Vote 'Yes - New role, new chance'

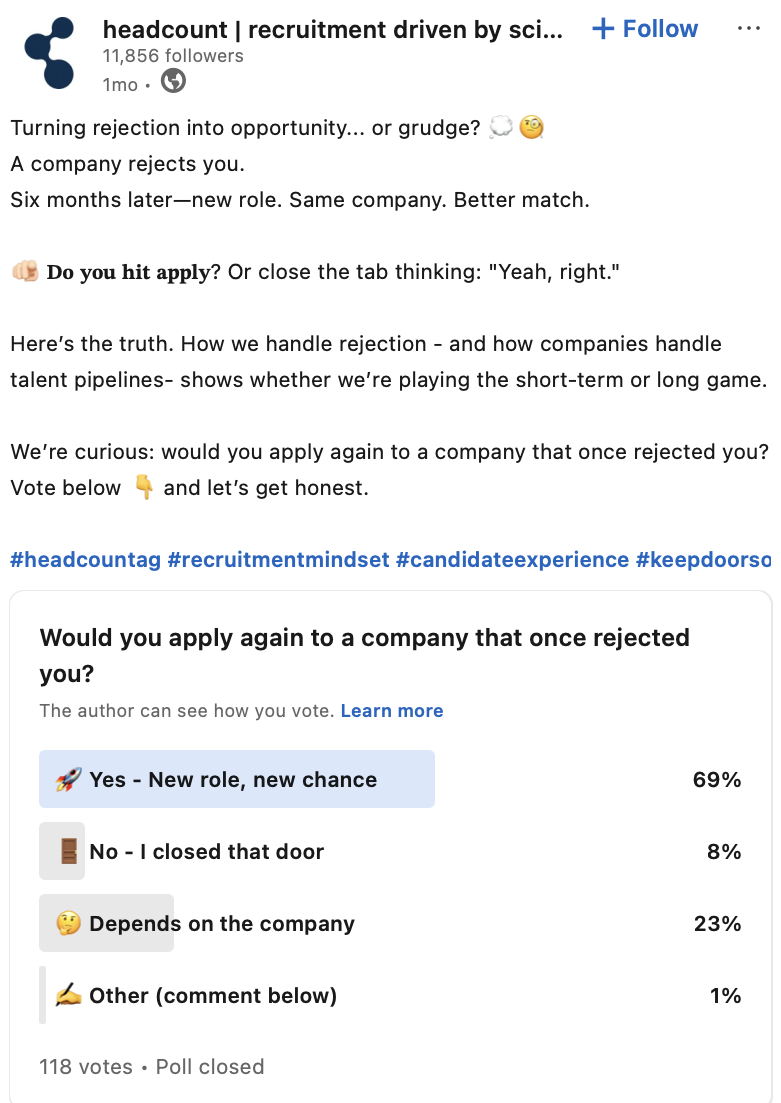point(236,778)
